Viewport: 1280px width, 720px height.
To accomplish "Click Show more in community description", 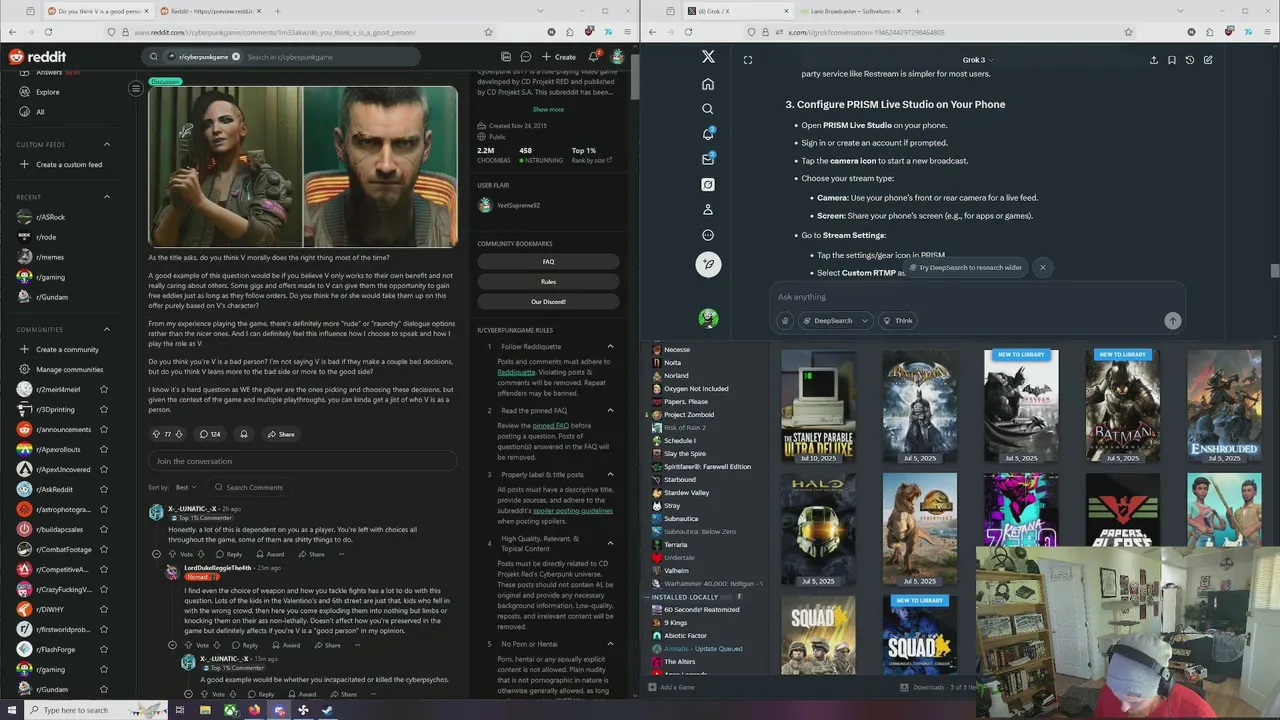I will click(548, 109).
